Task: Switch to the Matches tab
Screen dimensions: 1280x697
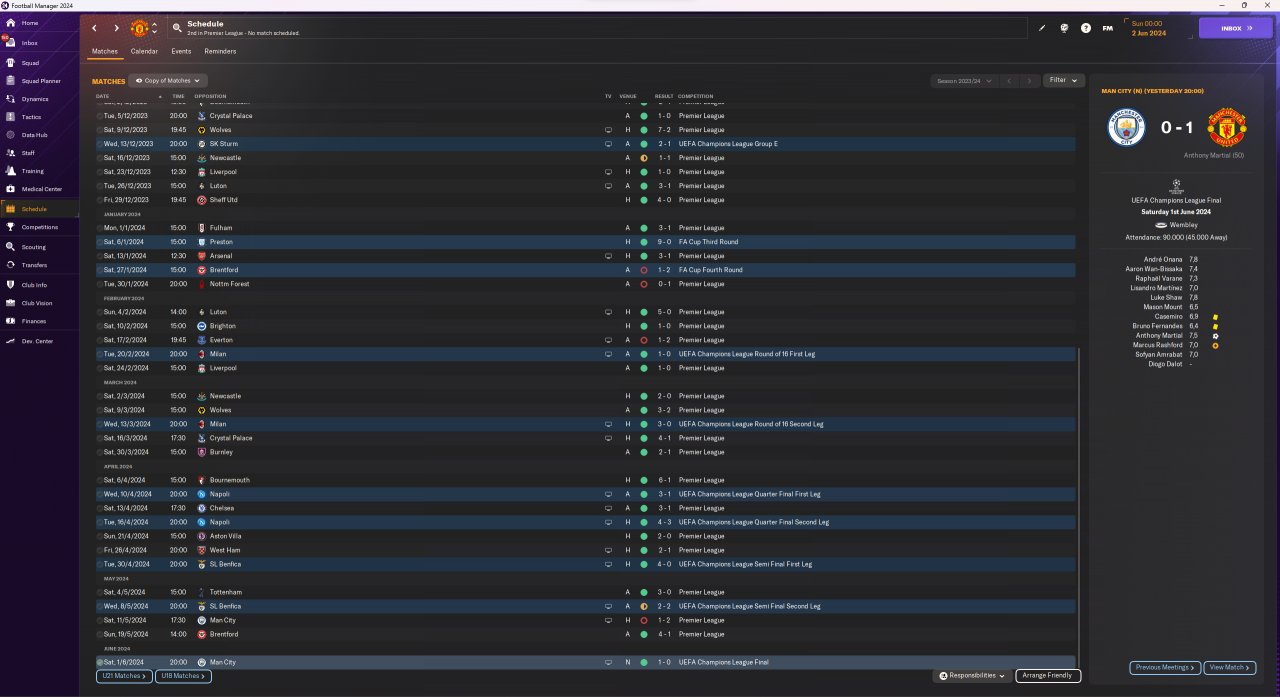Action: (105, 51)
